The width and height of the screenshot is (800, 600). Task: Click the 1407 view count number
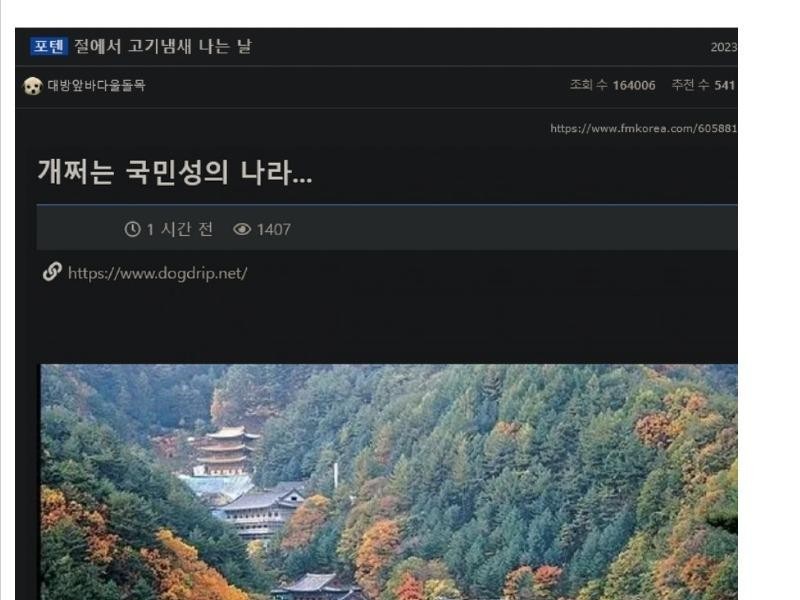pyautogui.click(x=273, y=230)
